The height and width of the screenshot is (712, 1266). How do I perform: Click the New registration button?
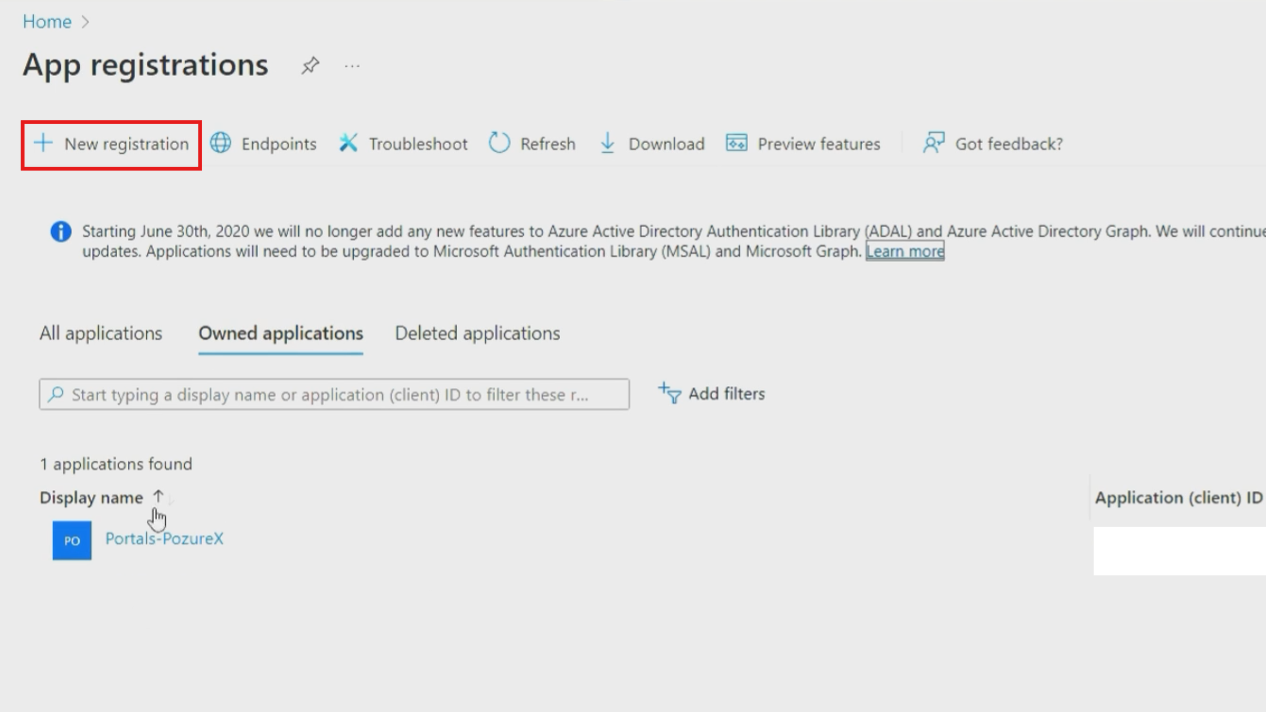111,144
